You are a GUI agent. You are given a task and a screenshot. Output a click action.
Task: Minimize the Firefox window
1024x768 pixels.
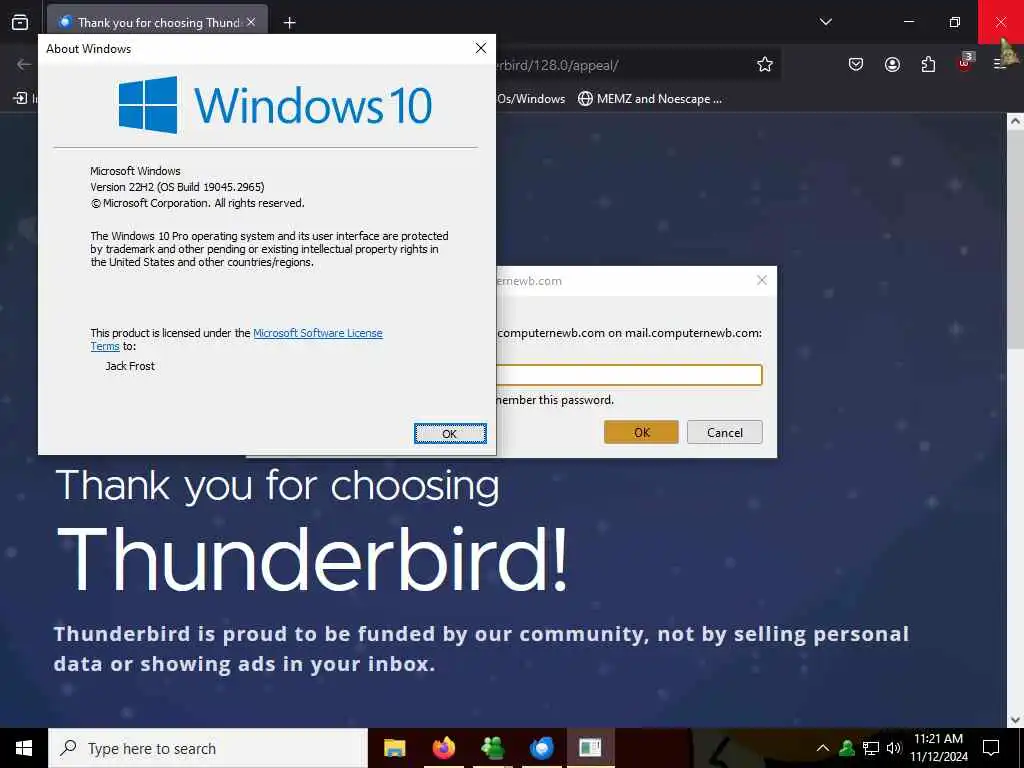tap(908, 22)
